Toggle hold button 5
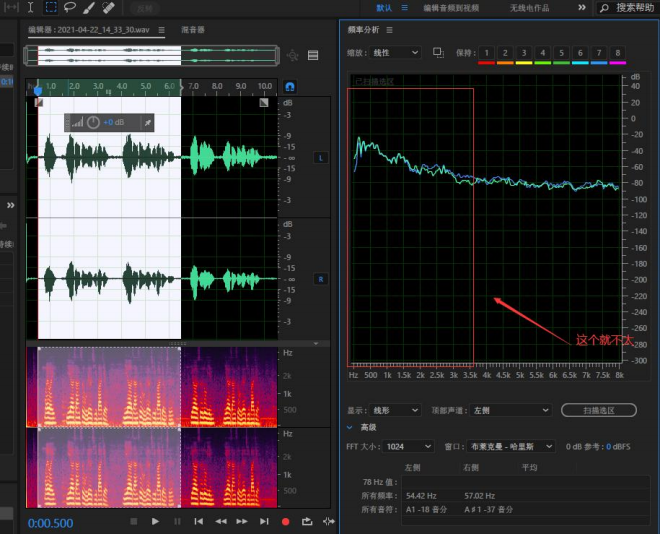660x534 pixels. point(562,53)
